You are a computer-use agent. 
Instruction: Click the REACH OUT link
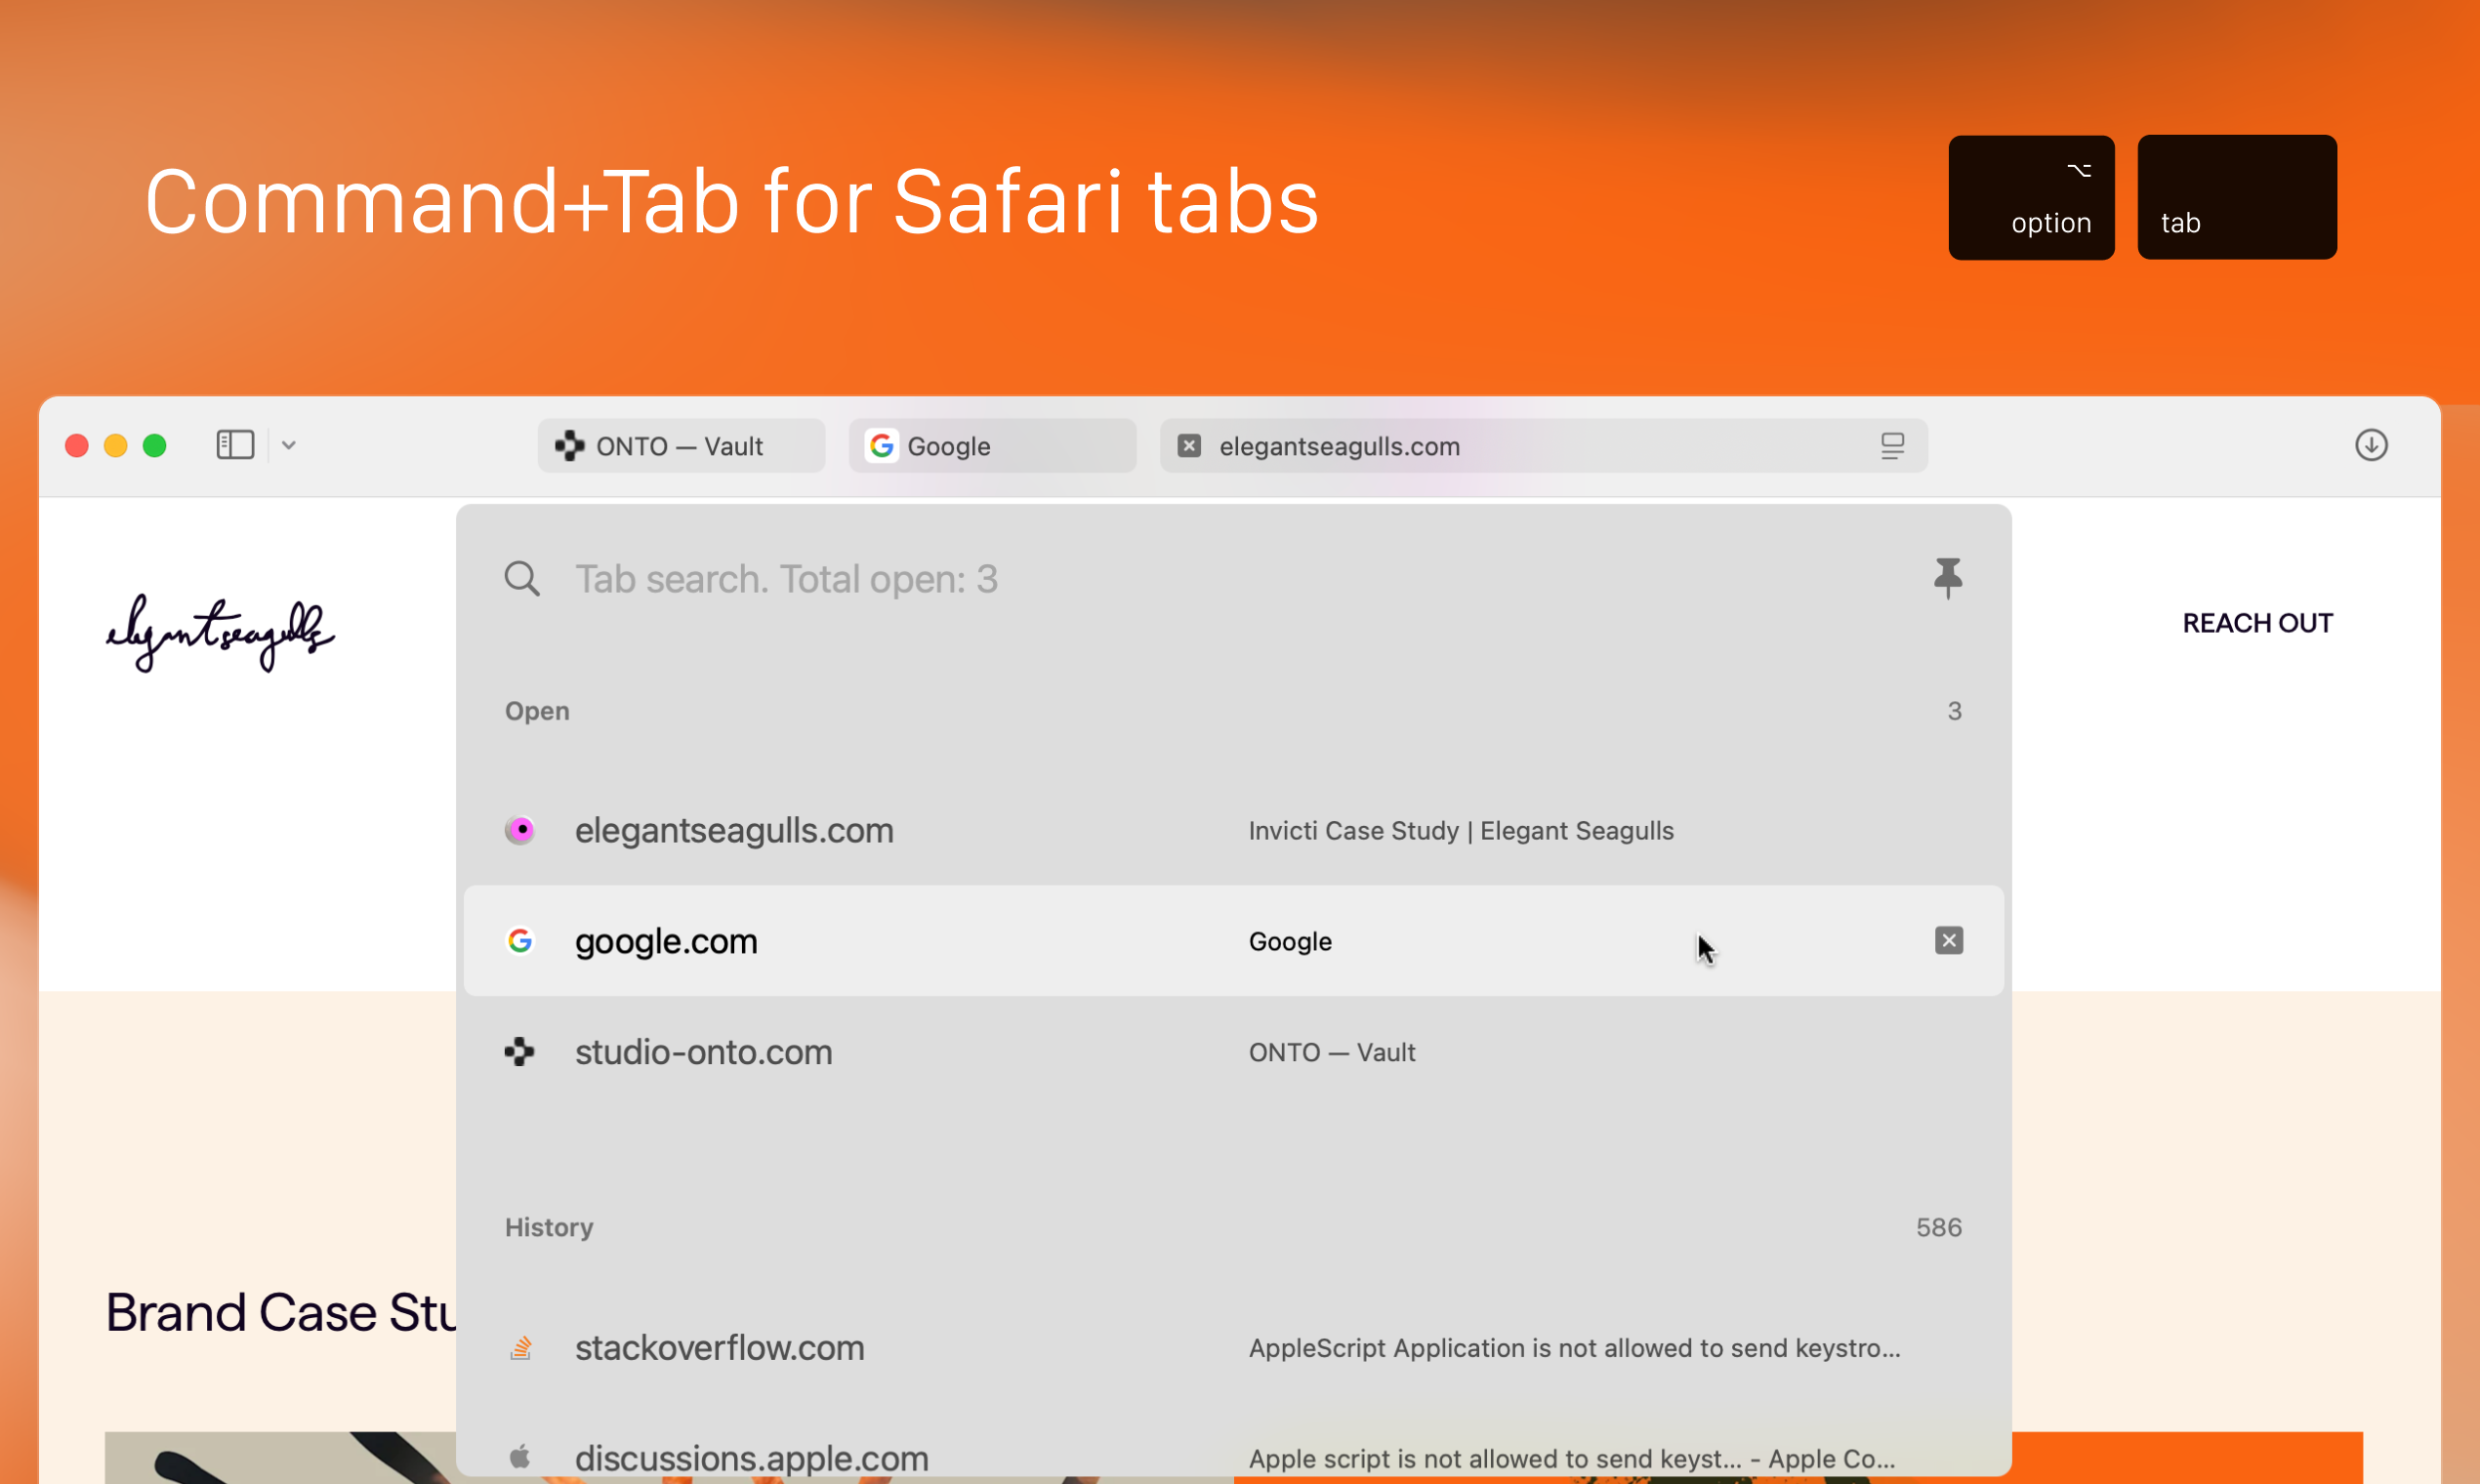[2257, 622]
